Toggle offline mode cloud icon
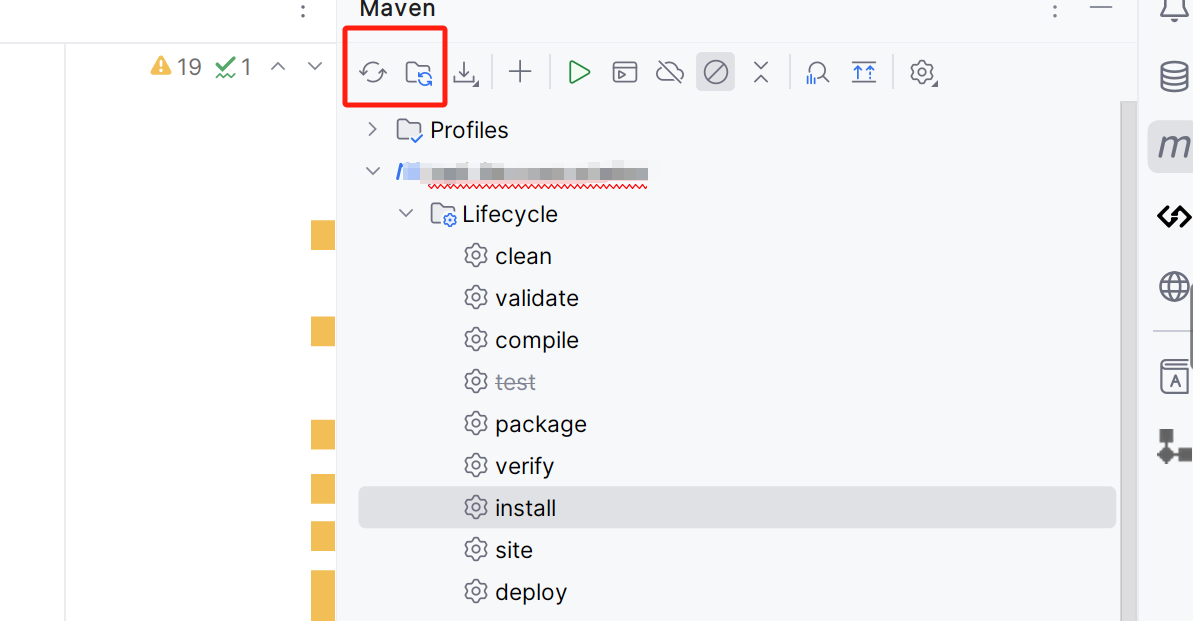 [670, 72]
